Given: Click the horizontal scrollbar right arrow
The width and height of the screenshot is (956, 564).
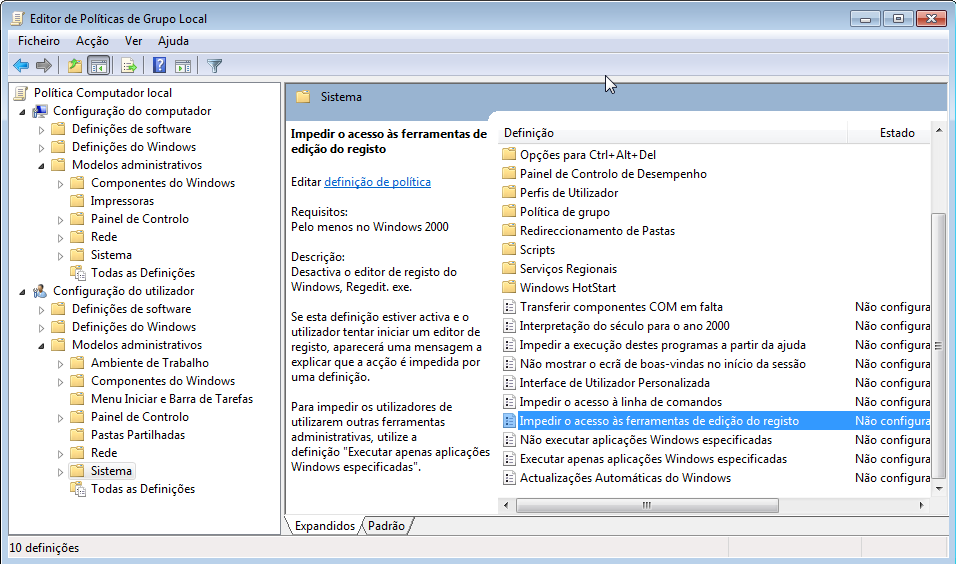Looking at the screenshot, I should point(921,505).
